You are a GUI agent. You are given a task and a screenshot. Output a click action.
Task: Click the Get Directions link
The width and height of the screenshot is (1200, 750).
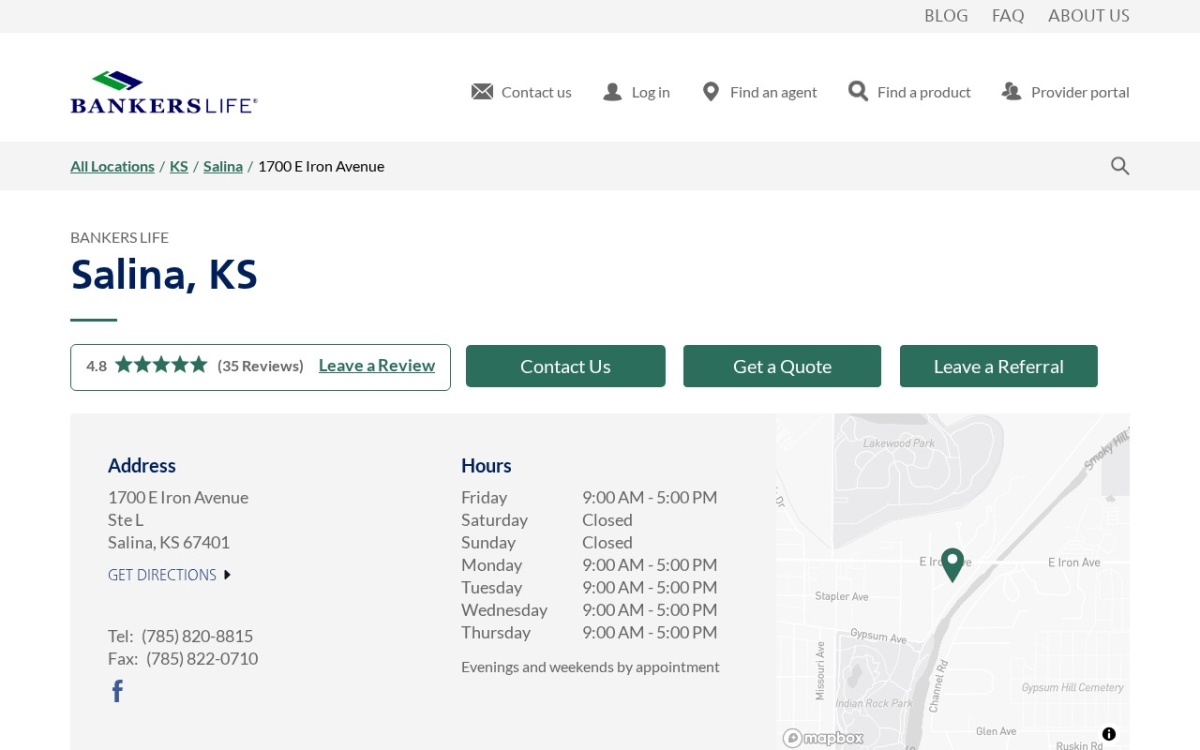[162, 575]
